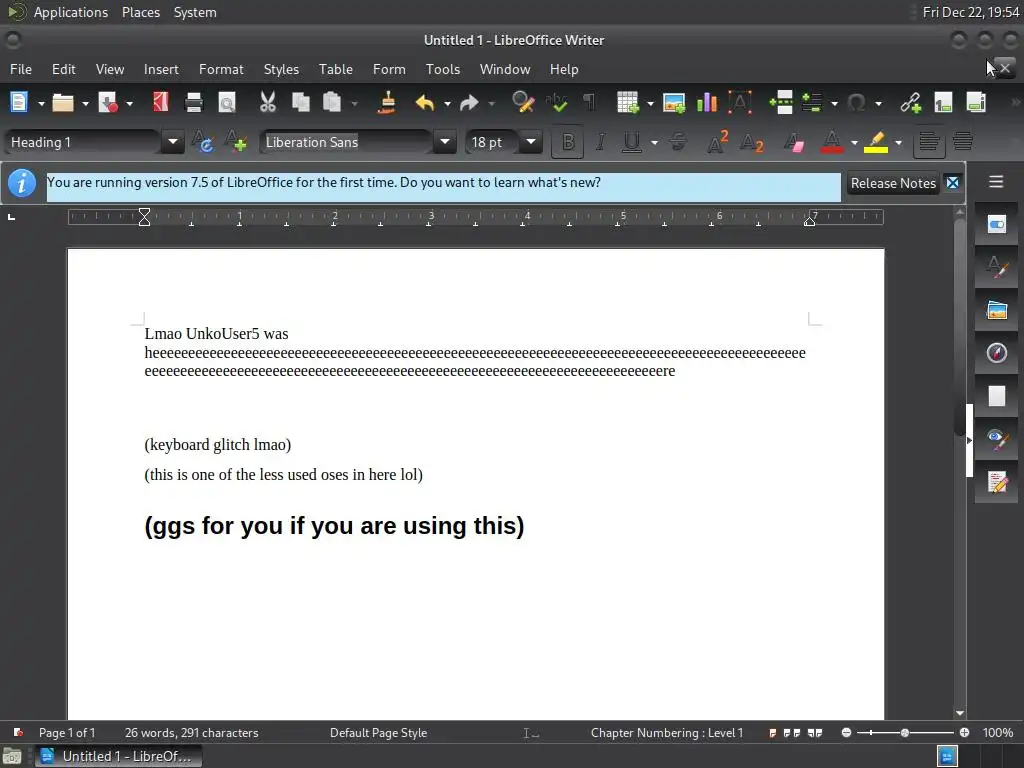Click Default Page Style in status bar
Image resolution: width=1024 pixels, height=768 pixels.
pyautogui.click(x=378, y=733)
